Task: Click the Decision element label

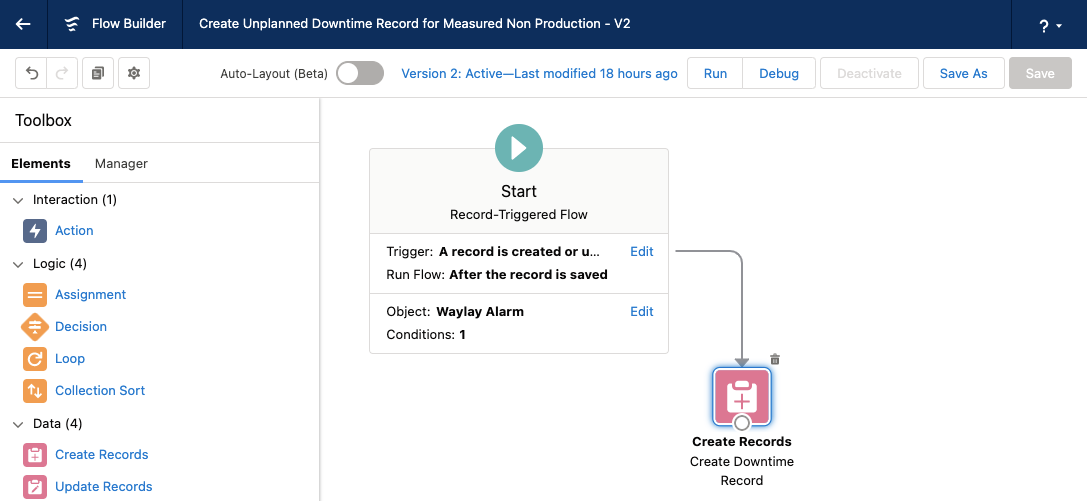Action: 81,326
